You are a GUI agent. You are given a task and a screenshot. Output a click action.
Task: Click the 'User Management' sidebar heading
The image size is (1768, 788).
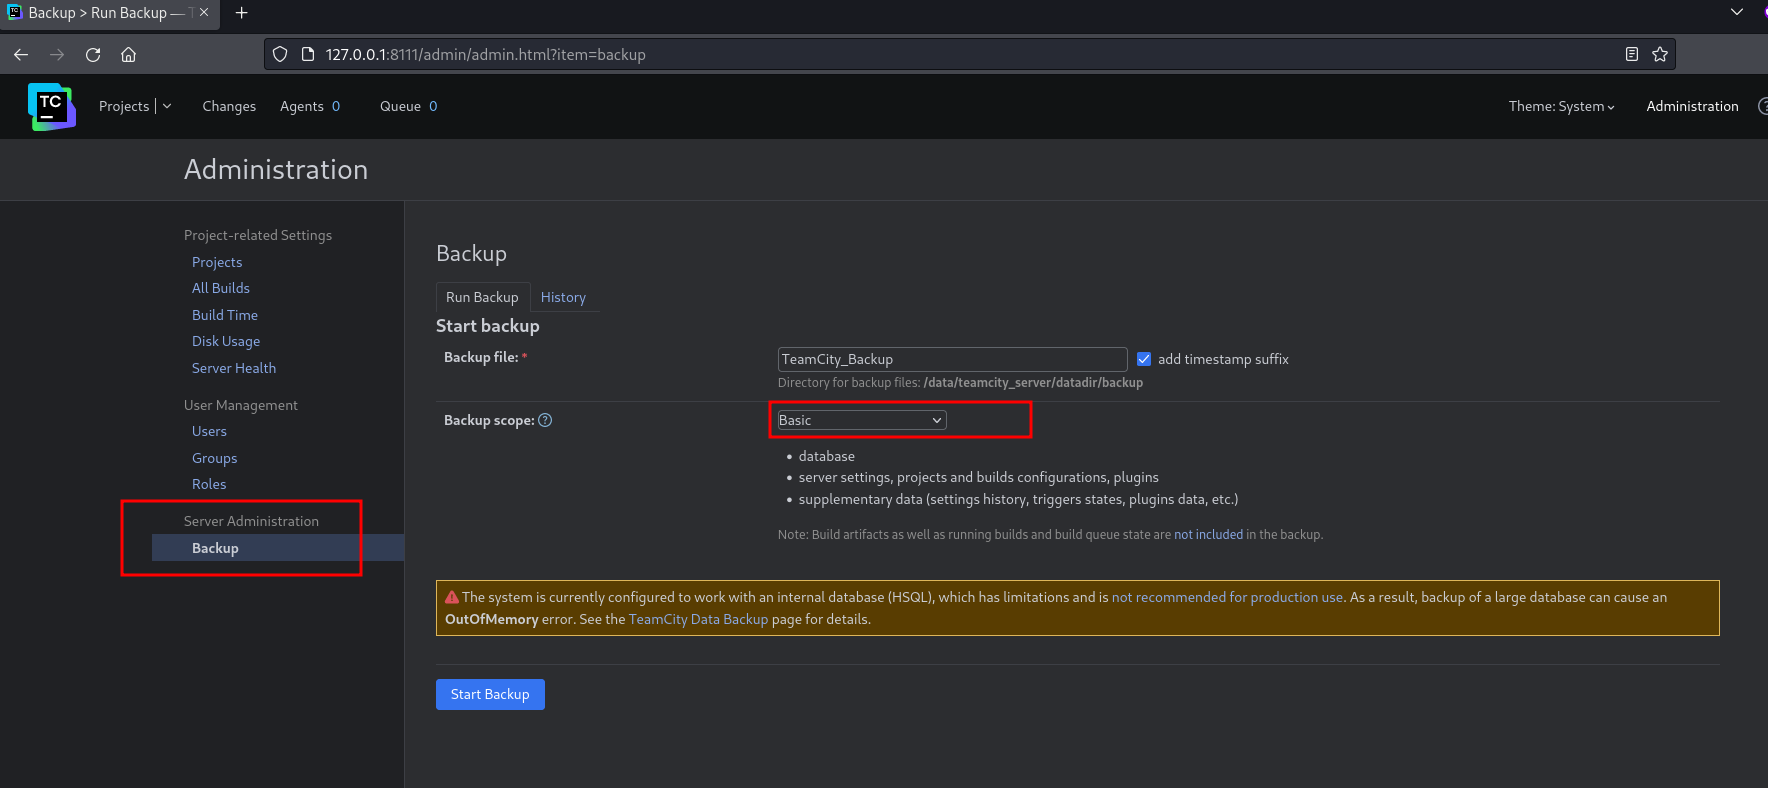(x=241, y=405)
